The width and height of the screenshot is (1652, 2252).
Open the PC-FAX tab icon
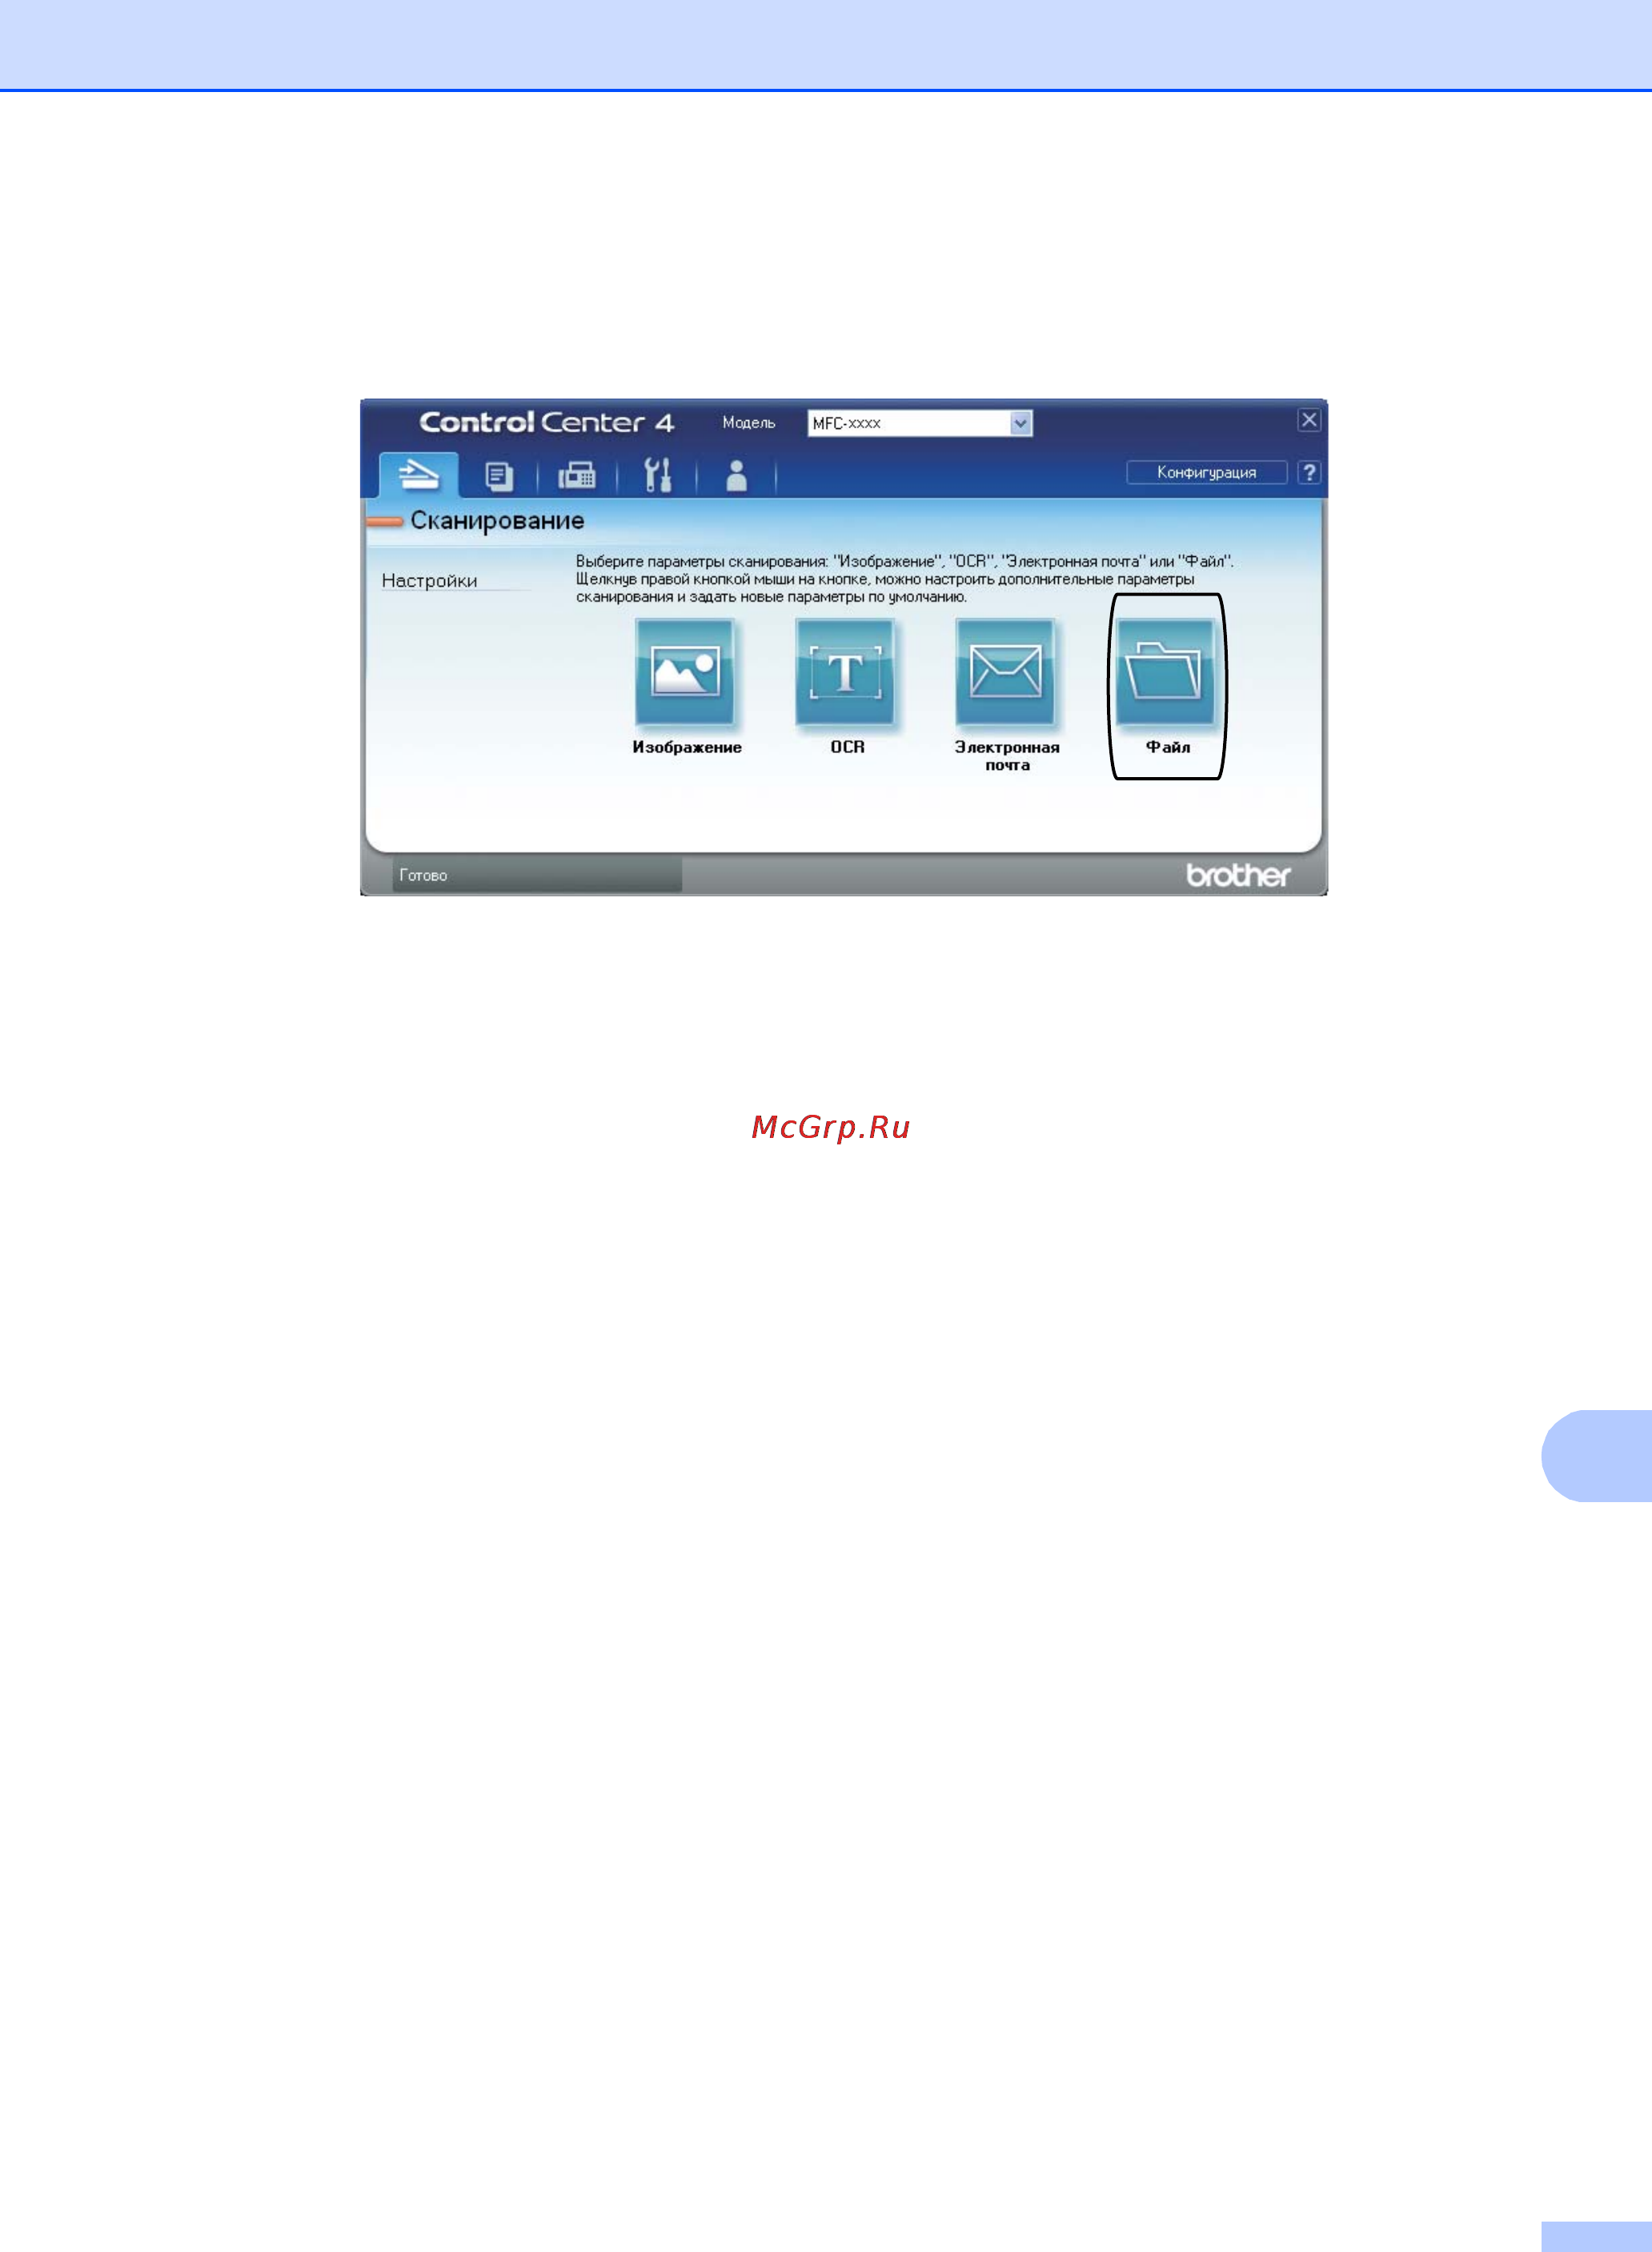577,476
